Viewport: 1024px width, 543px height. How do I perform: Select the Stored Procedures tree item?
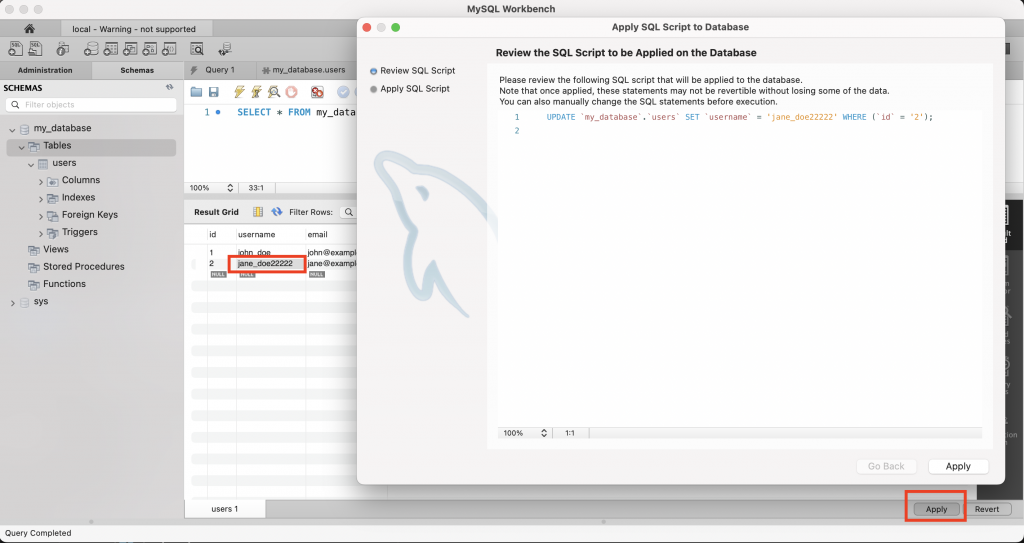click(84, 267)
